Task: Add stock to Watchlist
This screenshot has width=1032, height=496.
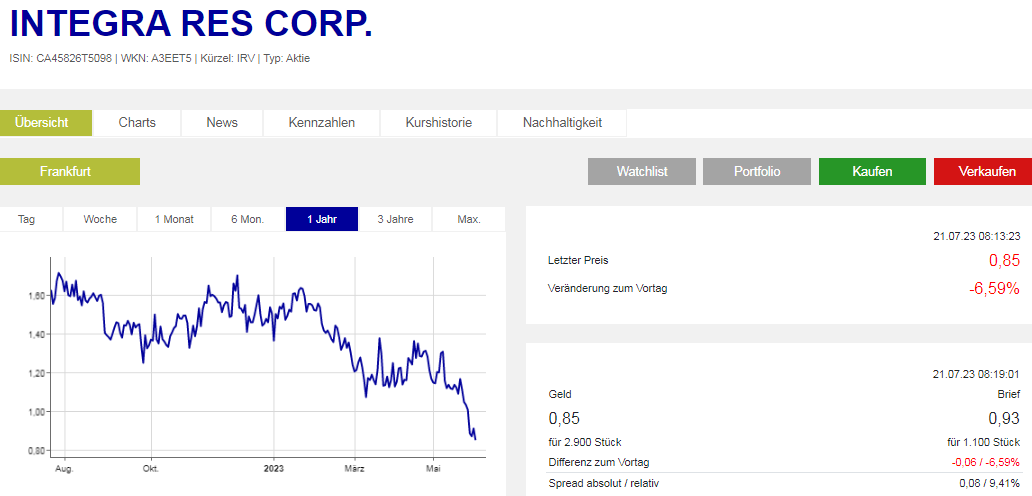Action: 642,172
